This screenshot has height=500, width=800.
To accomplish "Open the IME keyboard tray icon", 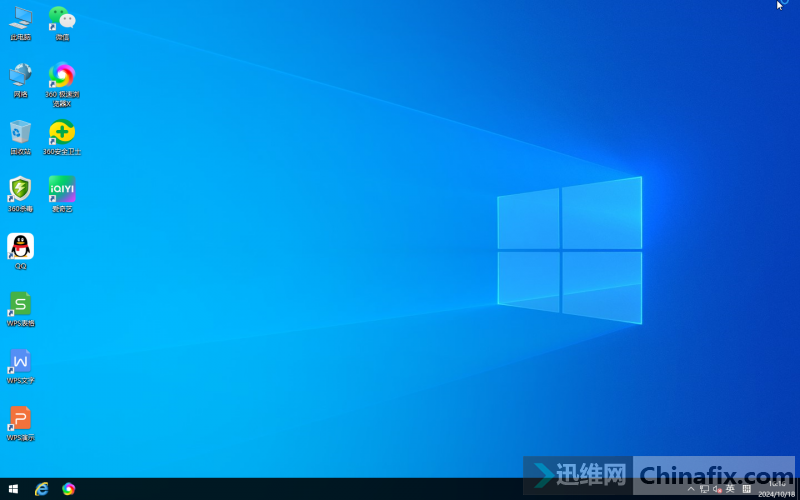I will click(746, 489).
